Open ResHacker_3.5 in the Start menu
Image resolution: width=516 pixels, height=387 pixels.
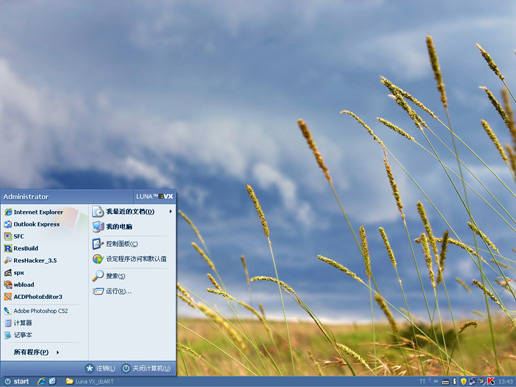coord(31,260)
